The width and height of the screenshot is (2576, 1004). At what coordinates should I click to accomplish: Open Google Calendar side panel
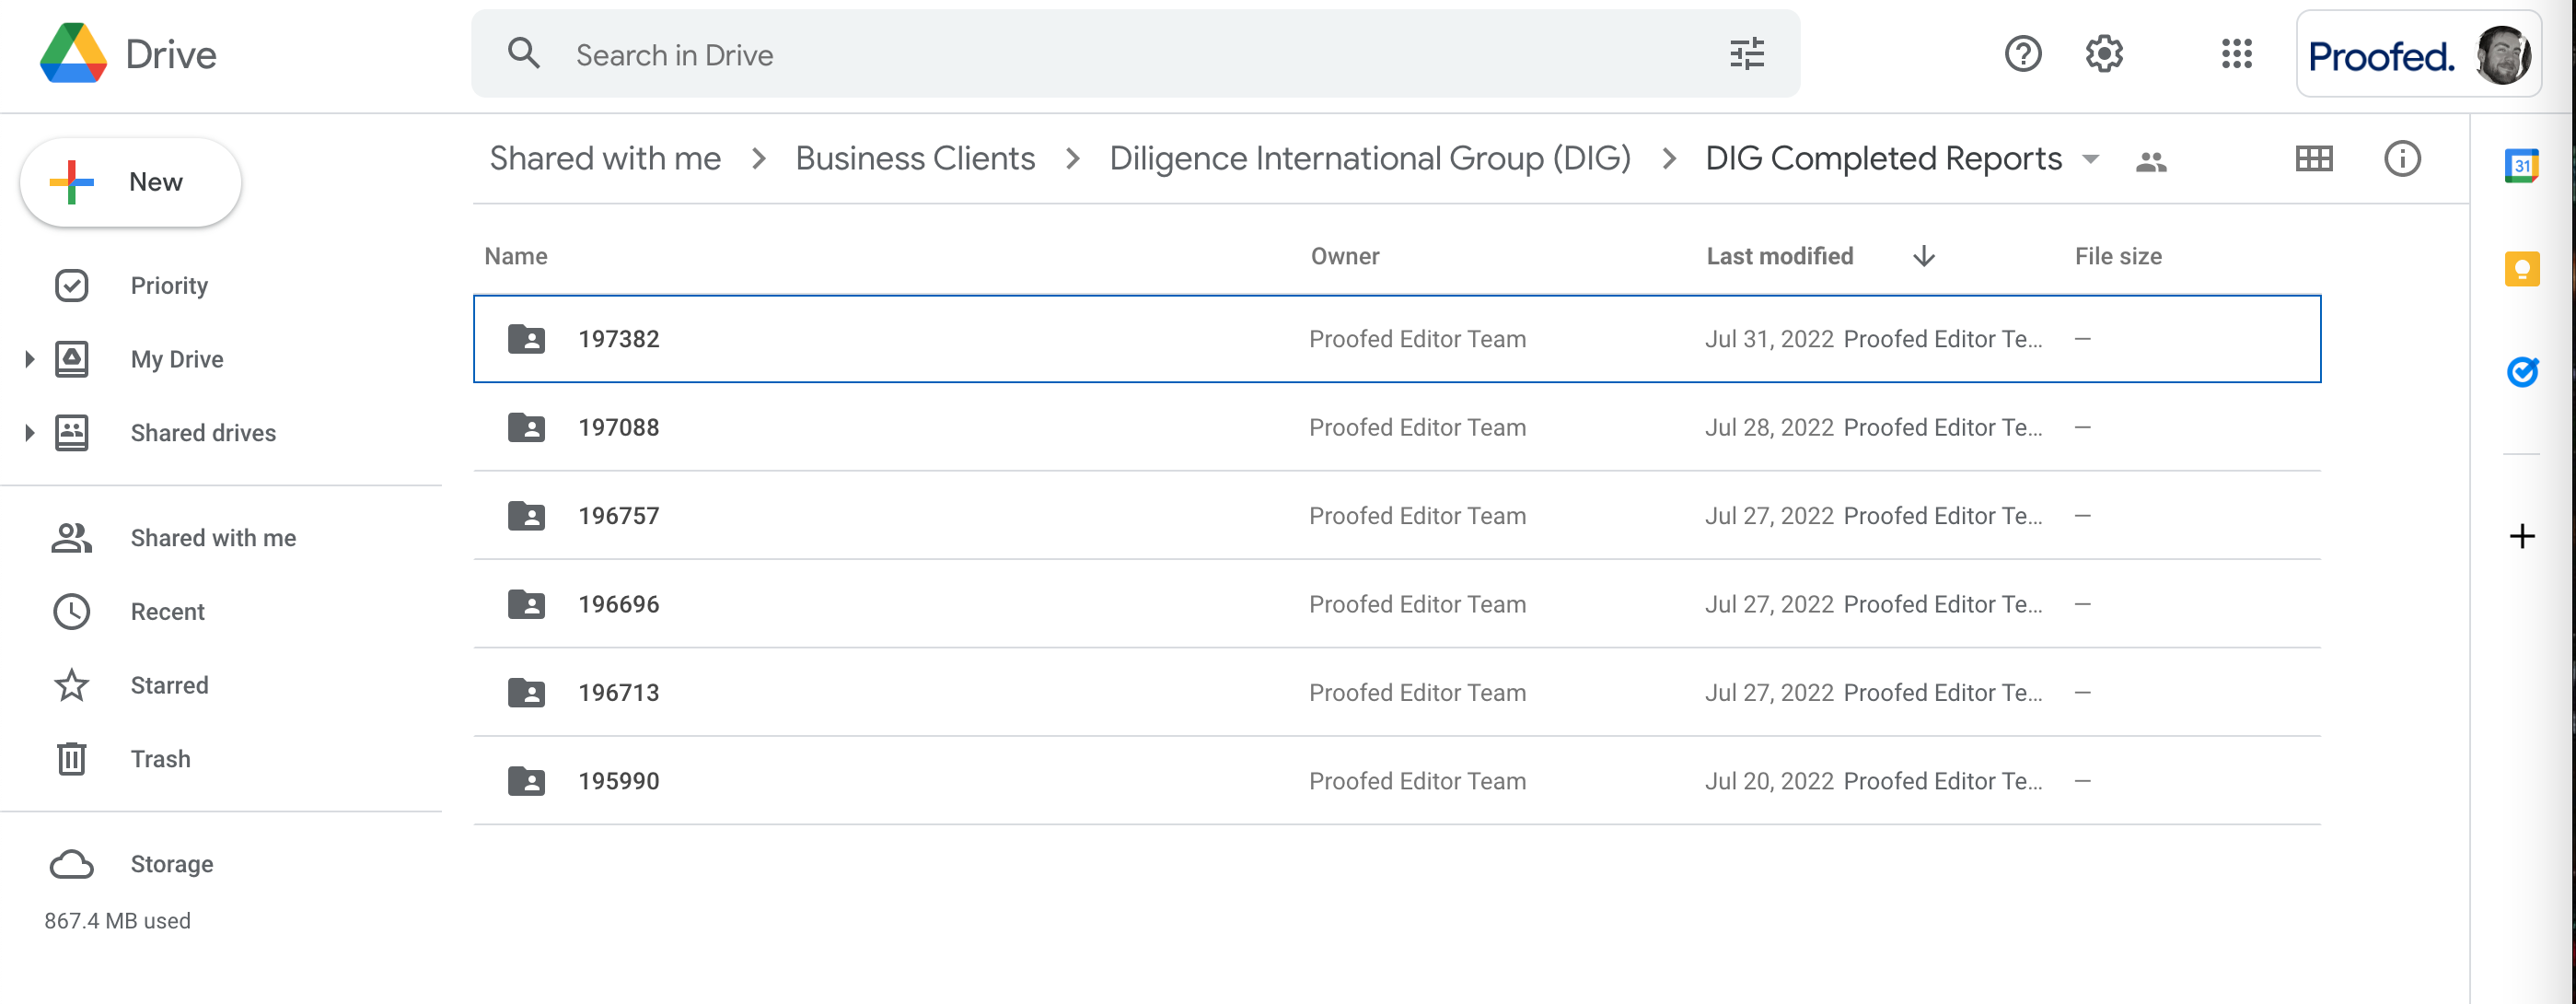(x=2524, y=166)
